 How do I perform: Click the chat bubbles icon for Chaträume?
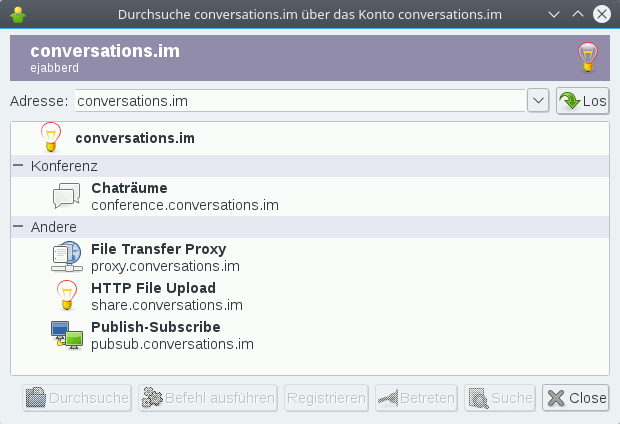point(67,196)
